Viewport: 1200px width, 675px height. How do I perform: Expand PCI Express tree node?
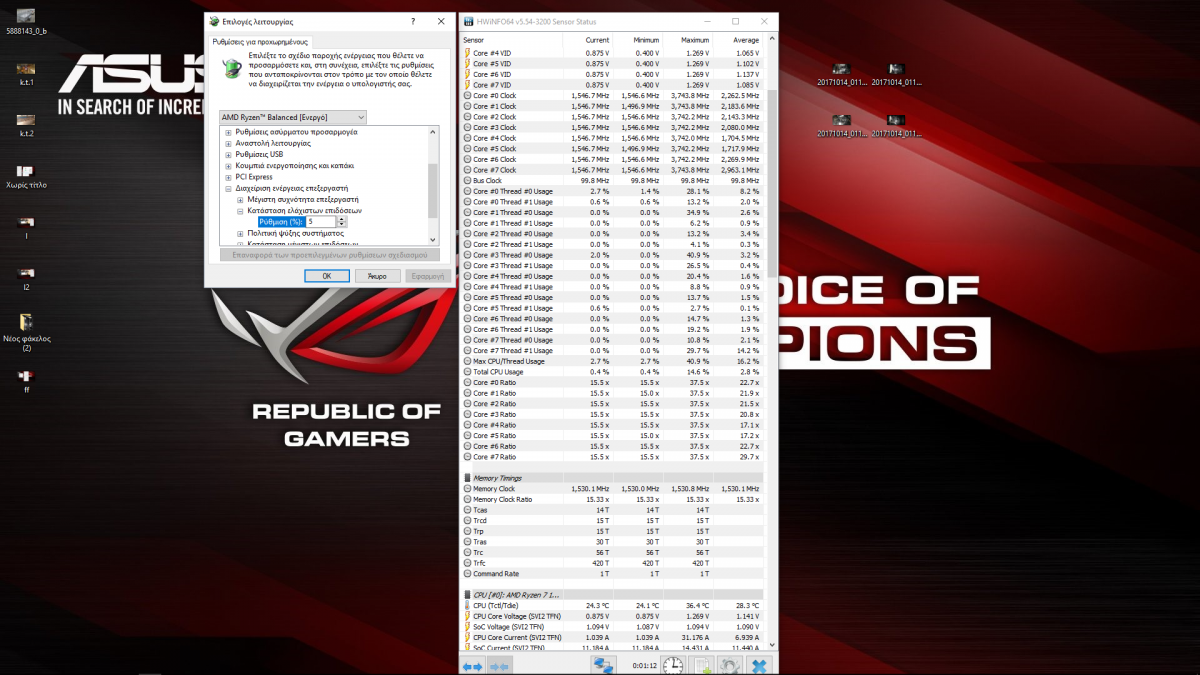coord(228,177)
